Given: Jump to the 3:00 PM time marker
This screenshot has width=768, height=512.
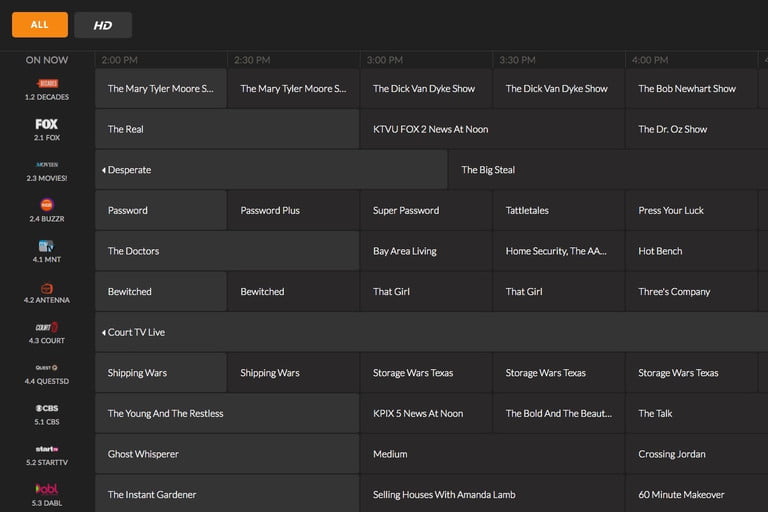Looking at the screenshot, I should point(385,60).
